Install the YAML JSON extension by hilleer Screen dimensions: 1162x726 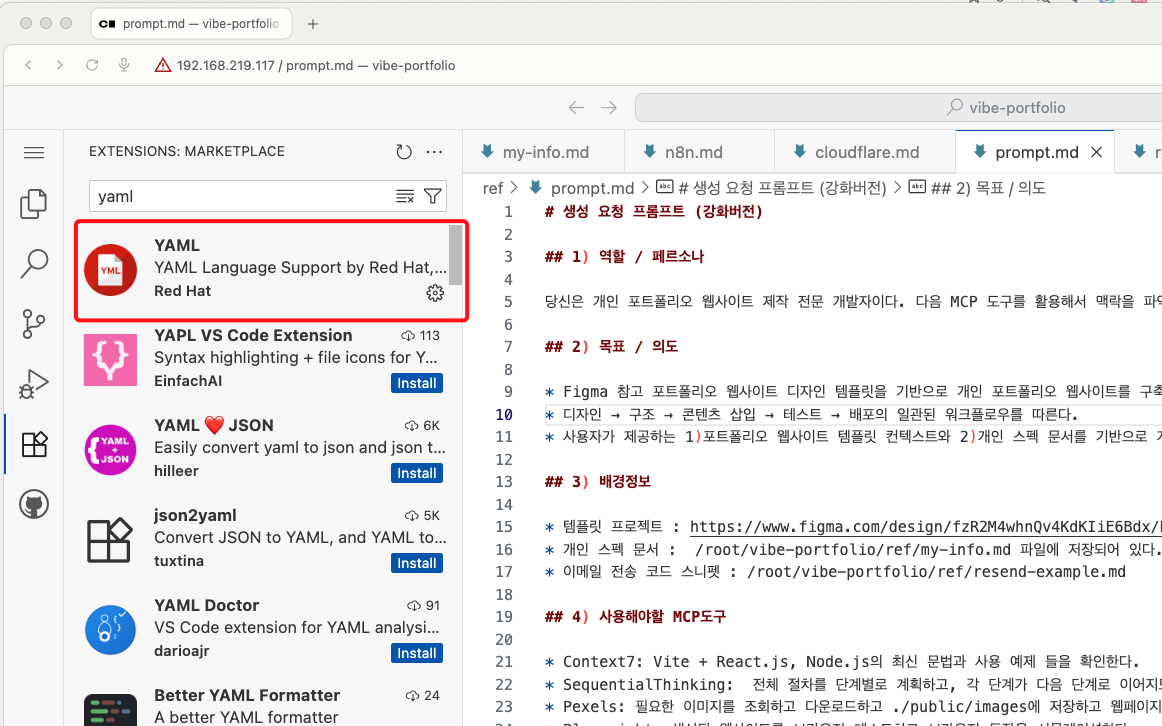click(x=416, y=473)
